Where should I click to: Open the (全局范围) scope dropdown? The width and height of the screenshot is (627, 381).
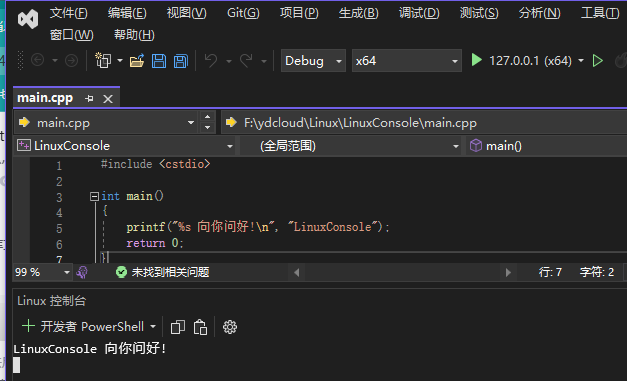point(352,146)
